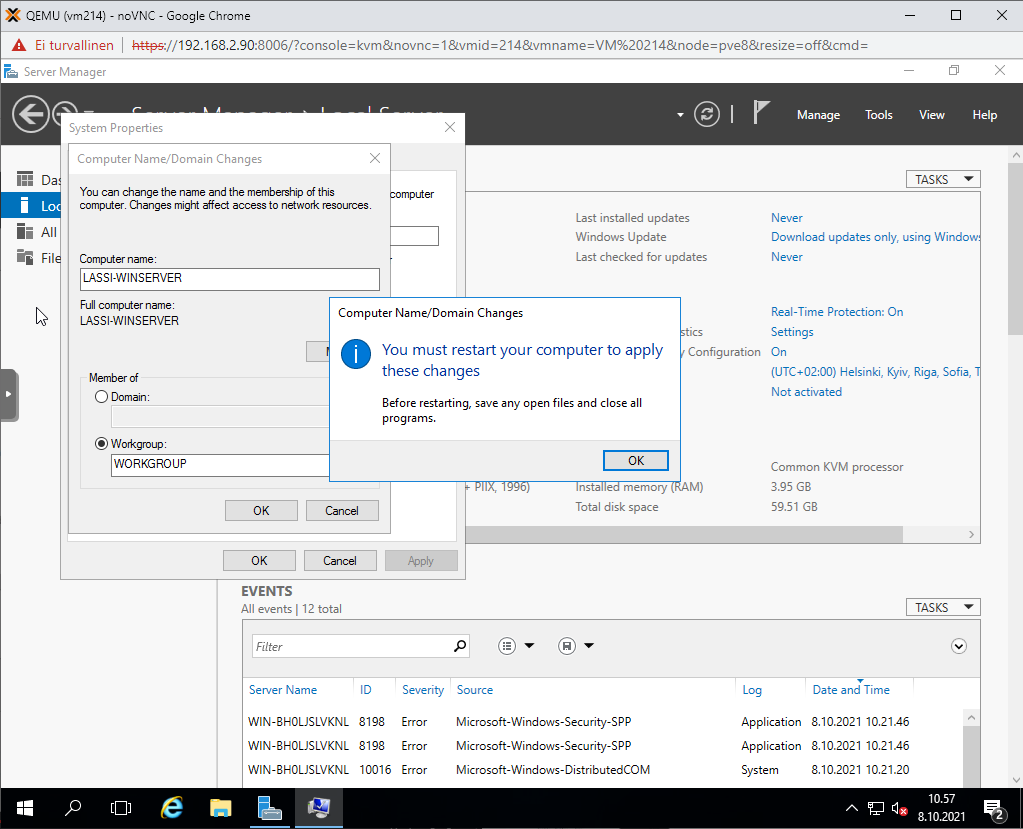
Task: Click the Properties horizontal scrollbar
Action: coord(685,535)
